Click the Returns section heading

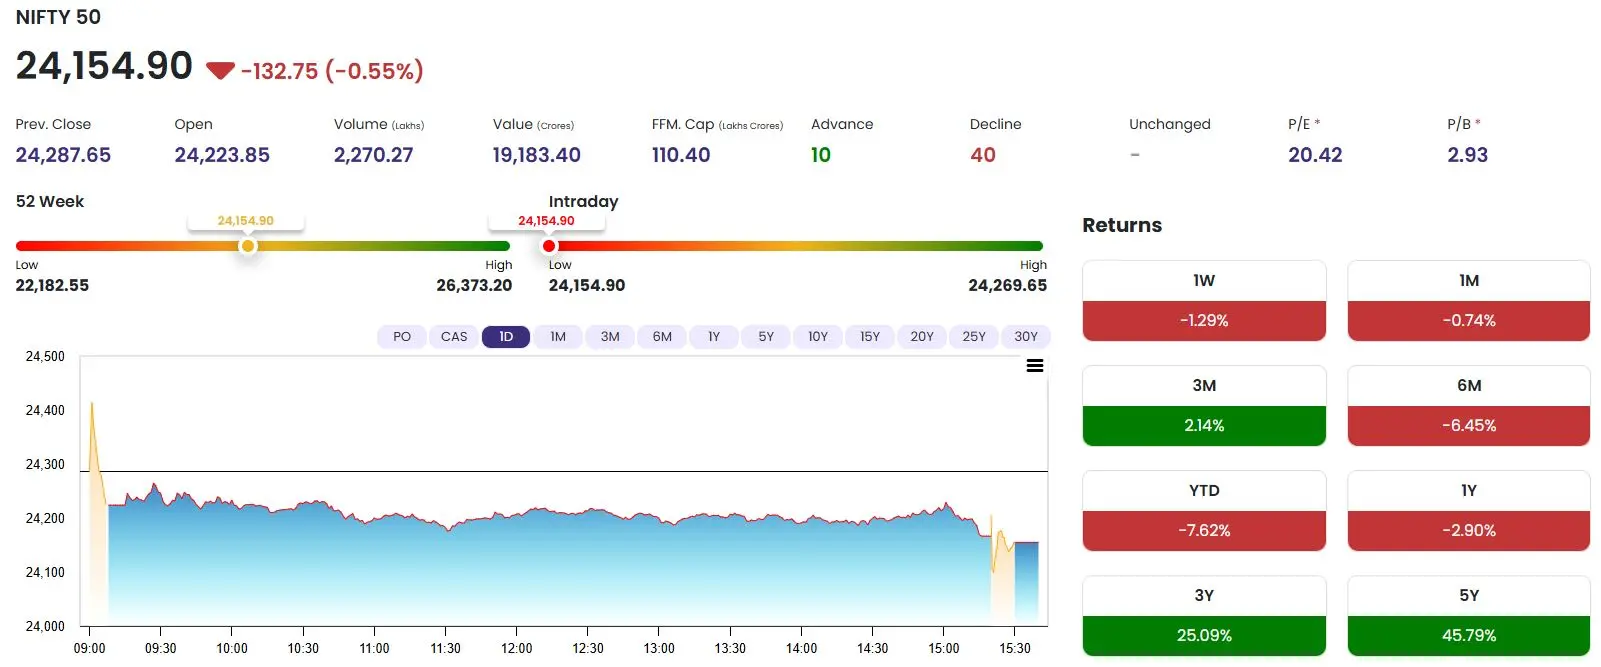[x=1122, y=225]
